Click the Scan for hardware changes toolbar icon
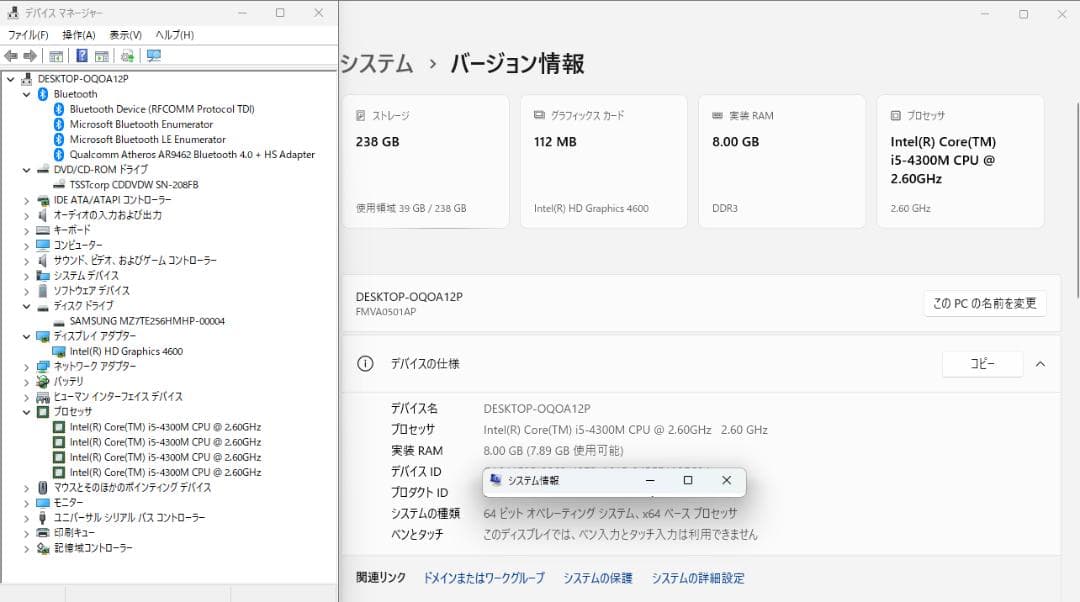 tap(128, 55)
